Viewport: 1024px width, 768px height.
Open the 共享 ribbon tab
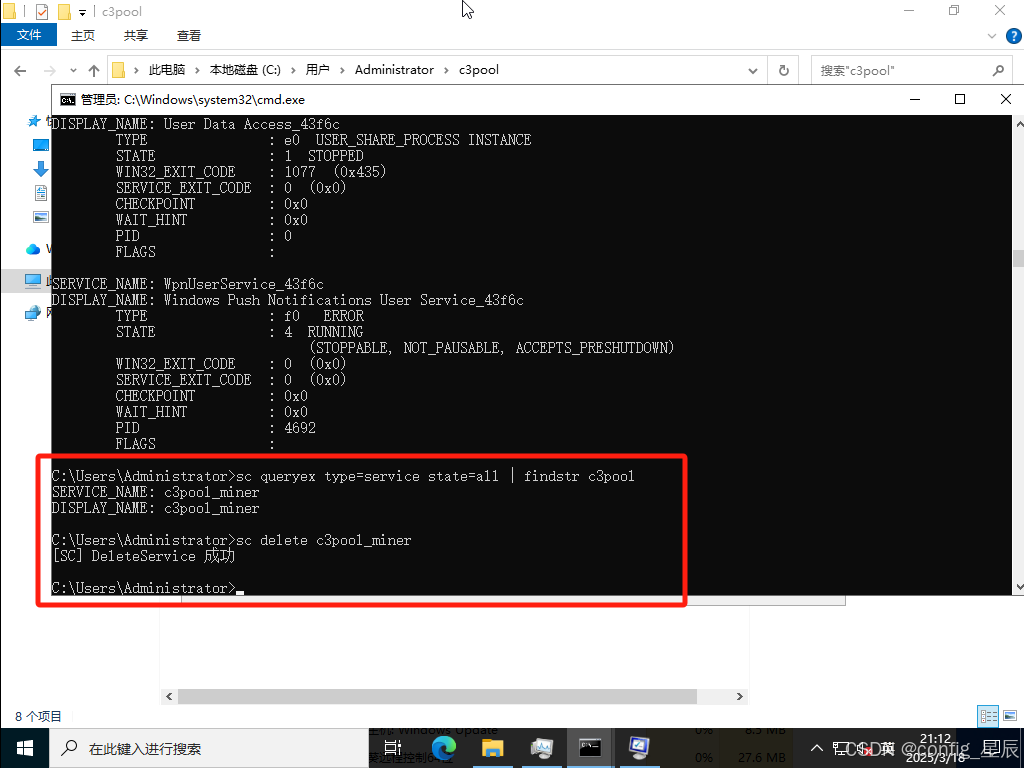pyautogui.click(x=136, y=35)
